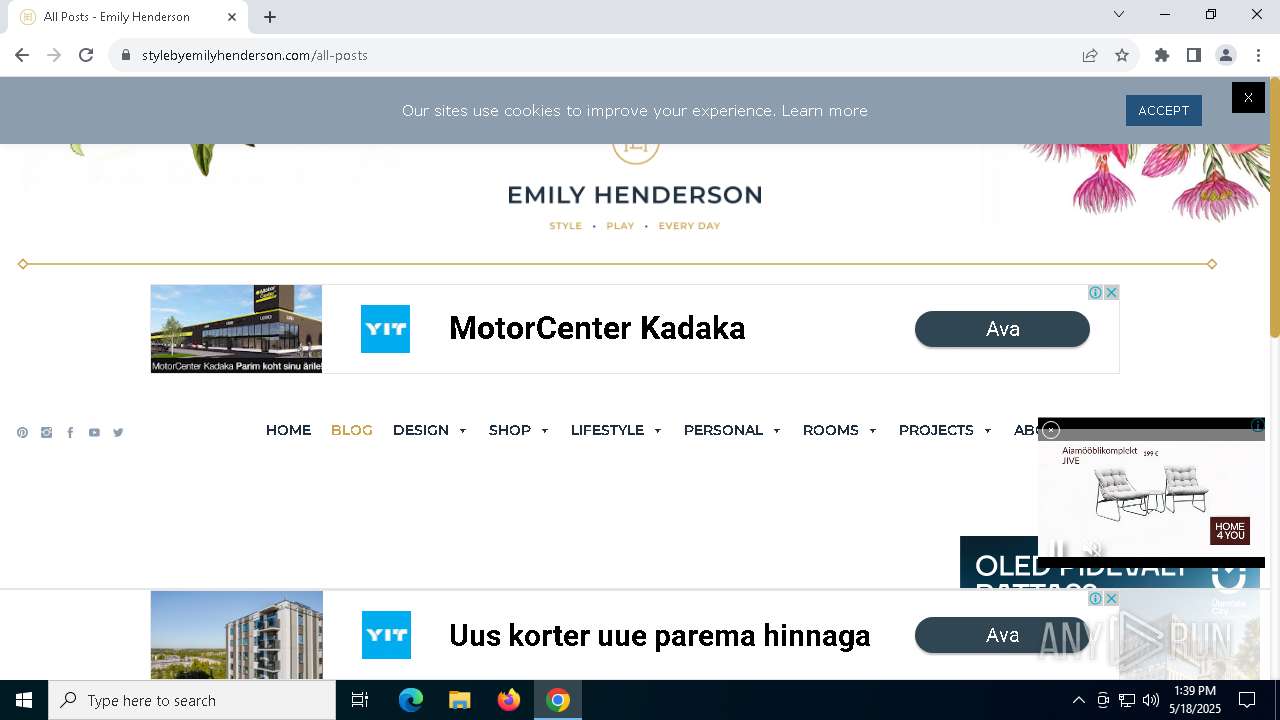Share this page icon in address bar
The height and width of the screenshot is (720, 1280).
(1090, 55)
